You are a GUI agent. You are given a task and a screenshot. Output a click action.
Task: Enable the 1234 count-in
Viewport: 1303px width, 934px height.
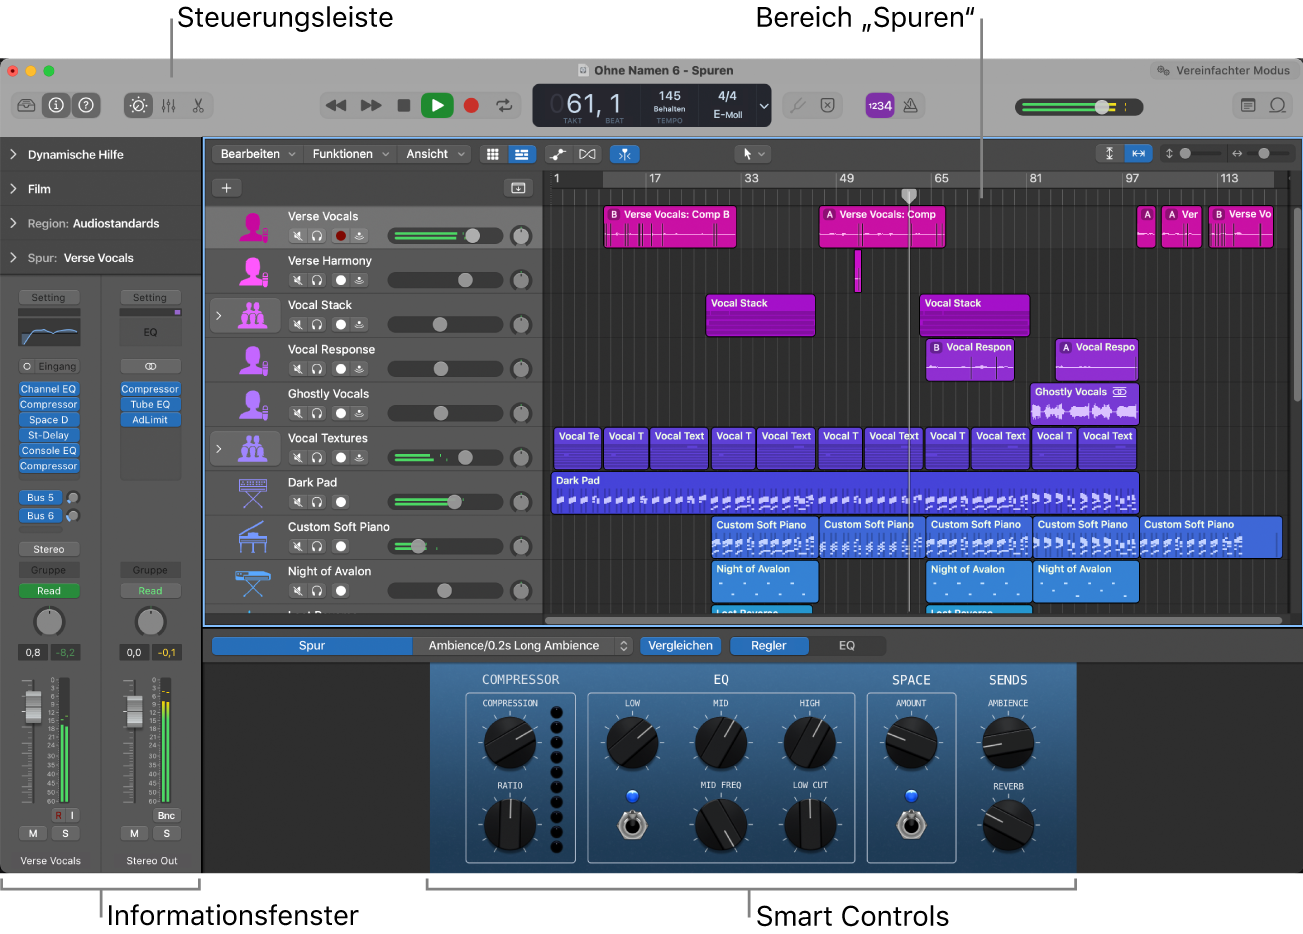(x=881, y=106)
